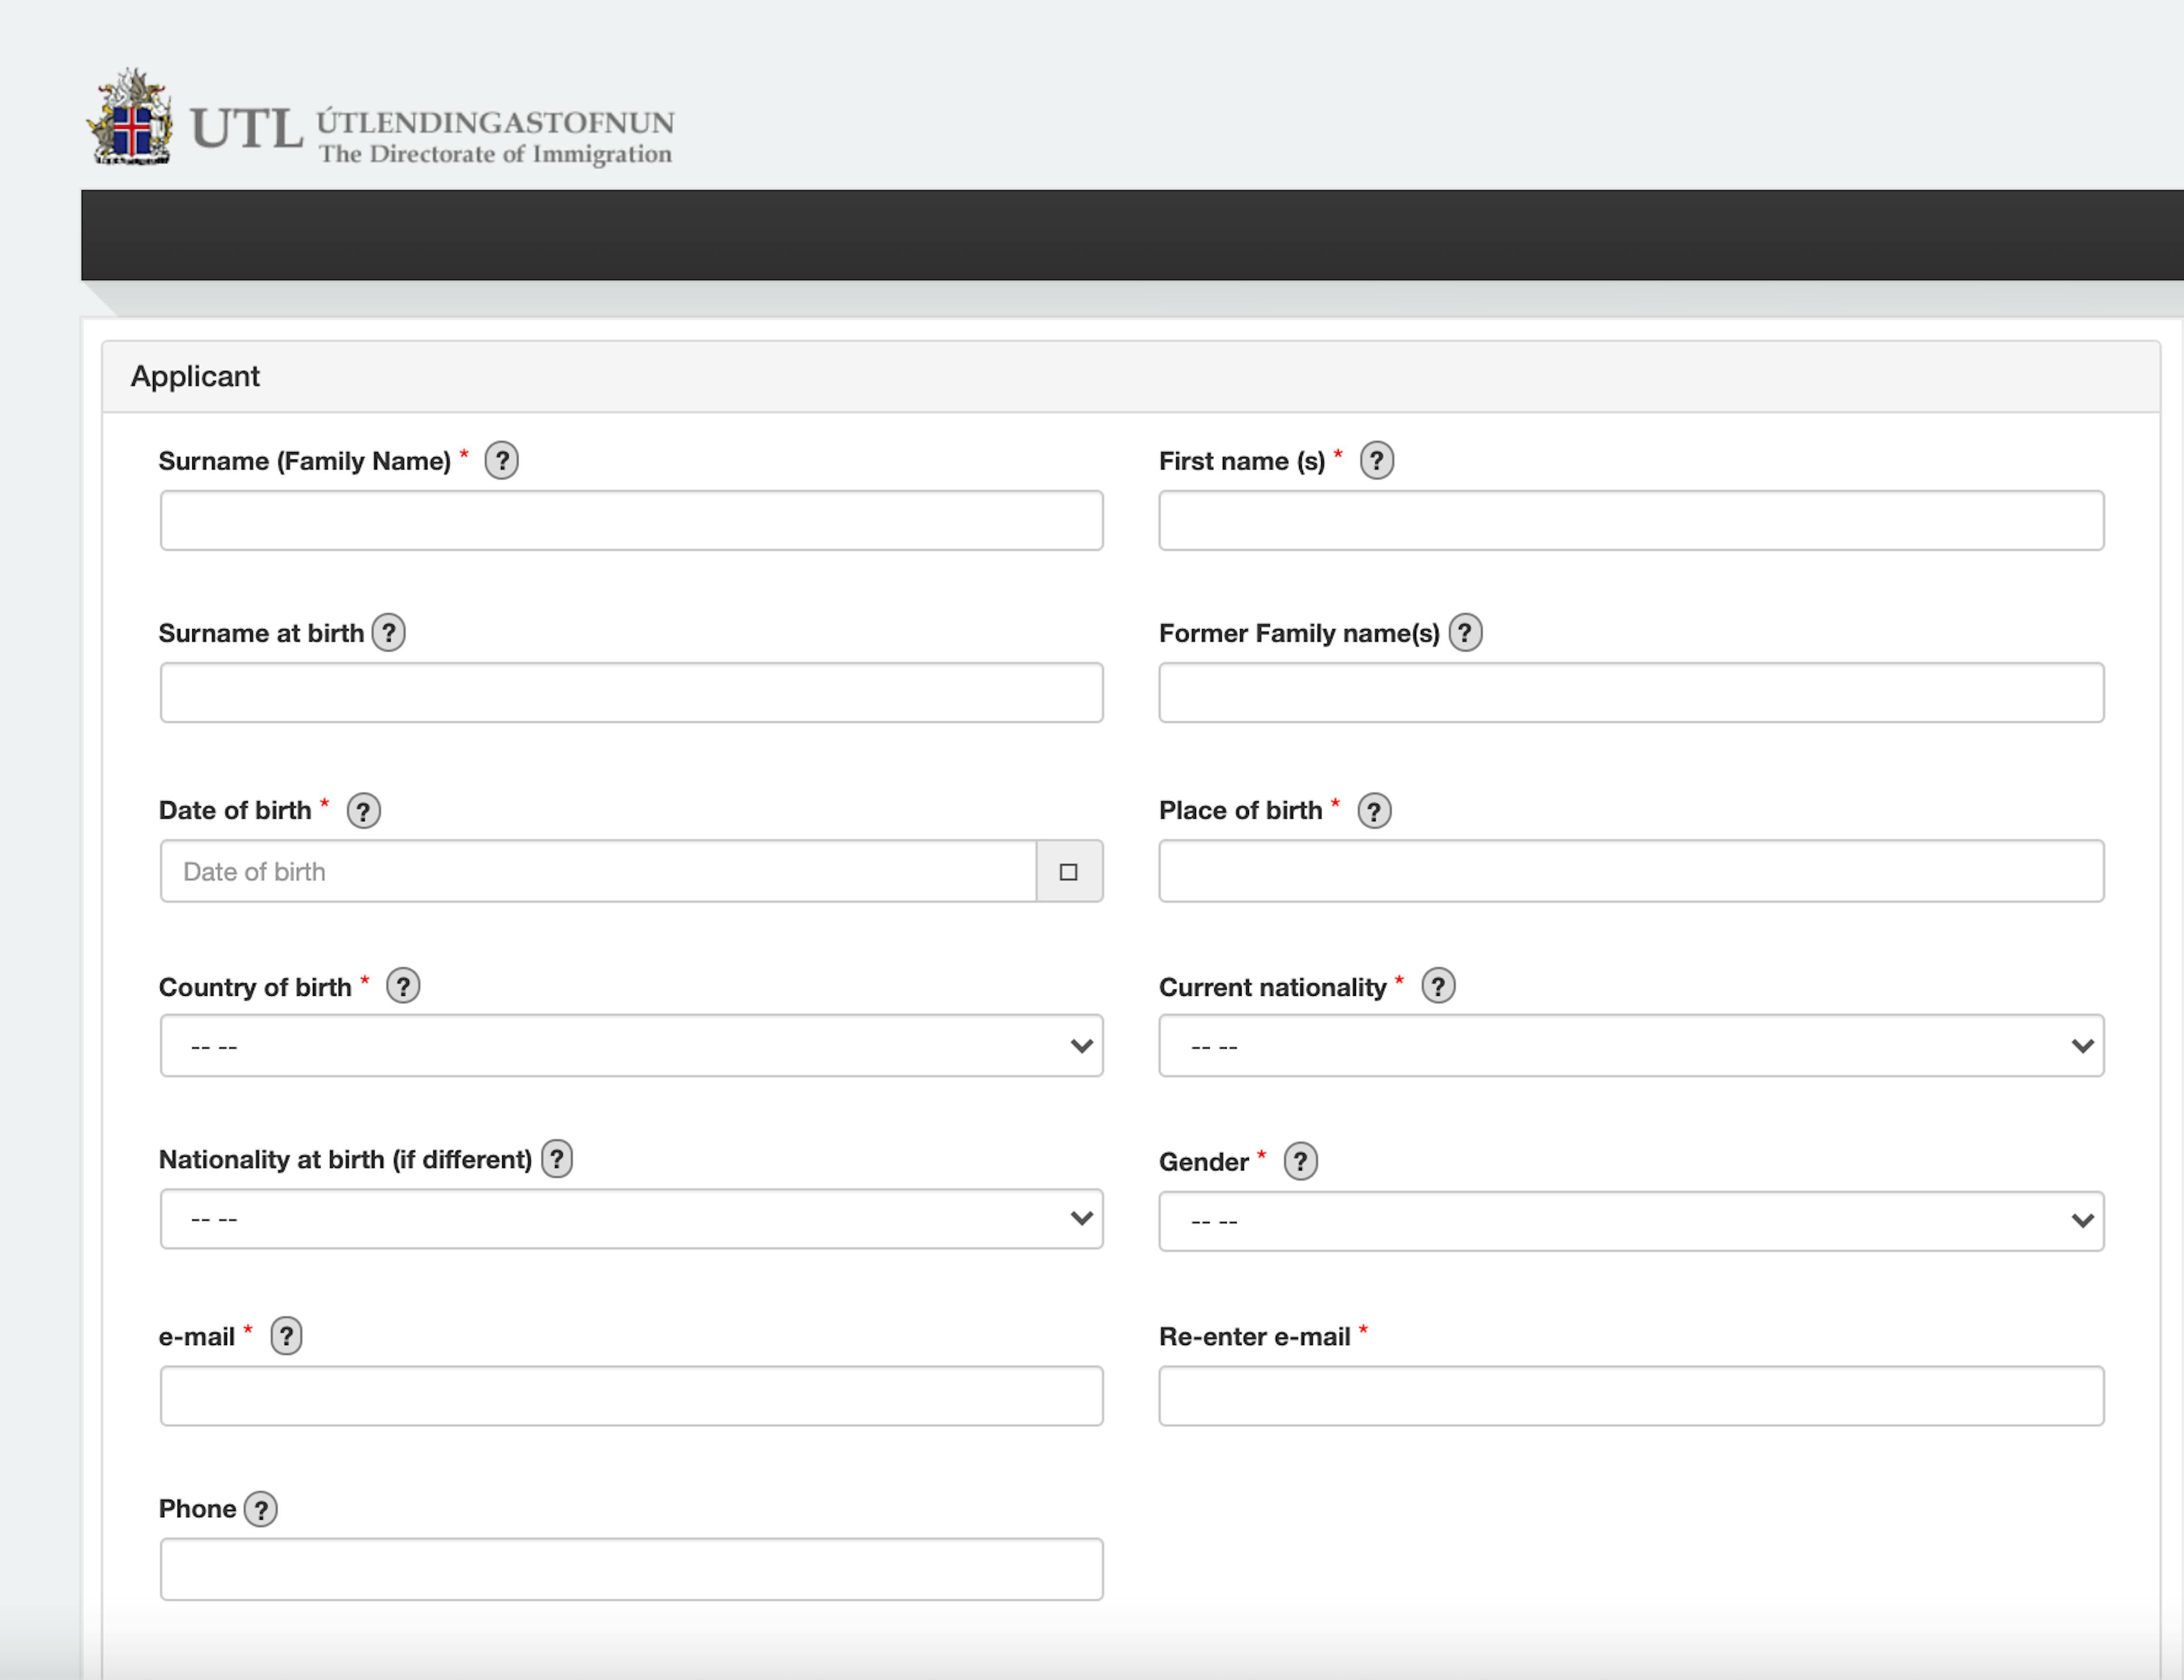Viewport: 2184px width, 1680px height.
Task: Click into the First name (s) field
Action: point(1631,520)
